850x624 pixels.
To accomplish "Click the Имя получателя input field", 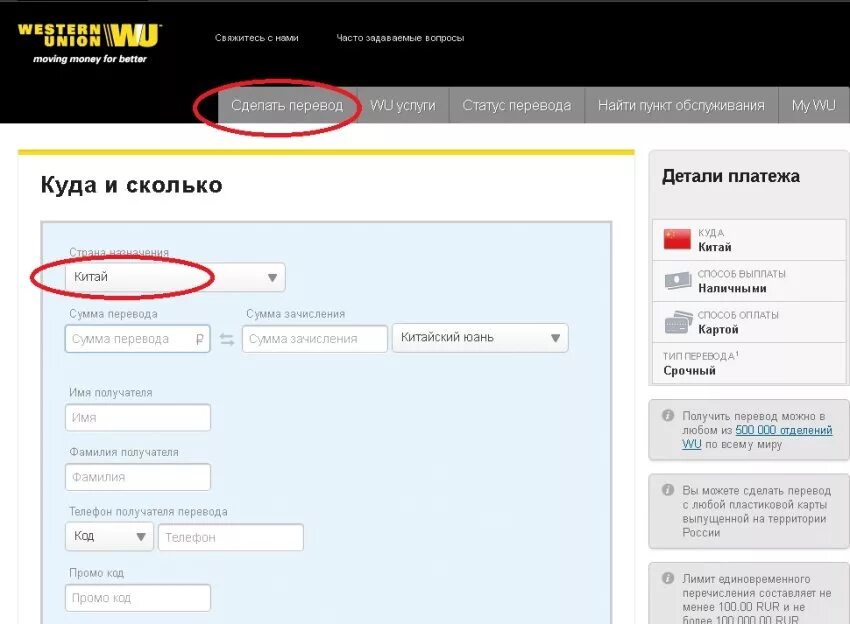I will coord(138,417).
